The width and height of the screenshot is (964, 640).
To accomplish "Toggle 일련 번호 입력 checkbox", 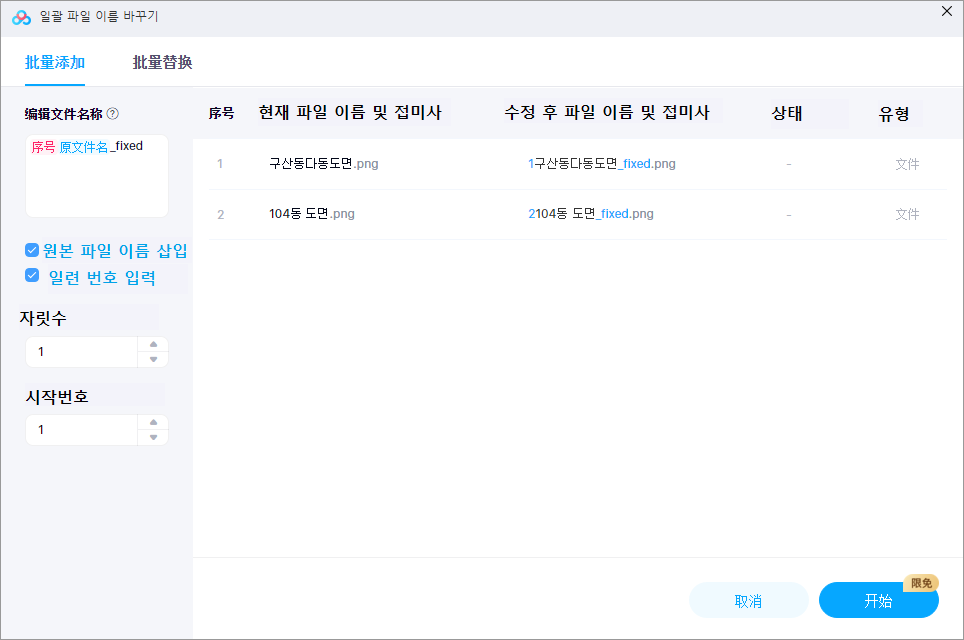I will (32, 275).
